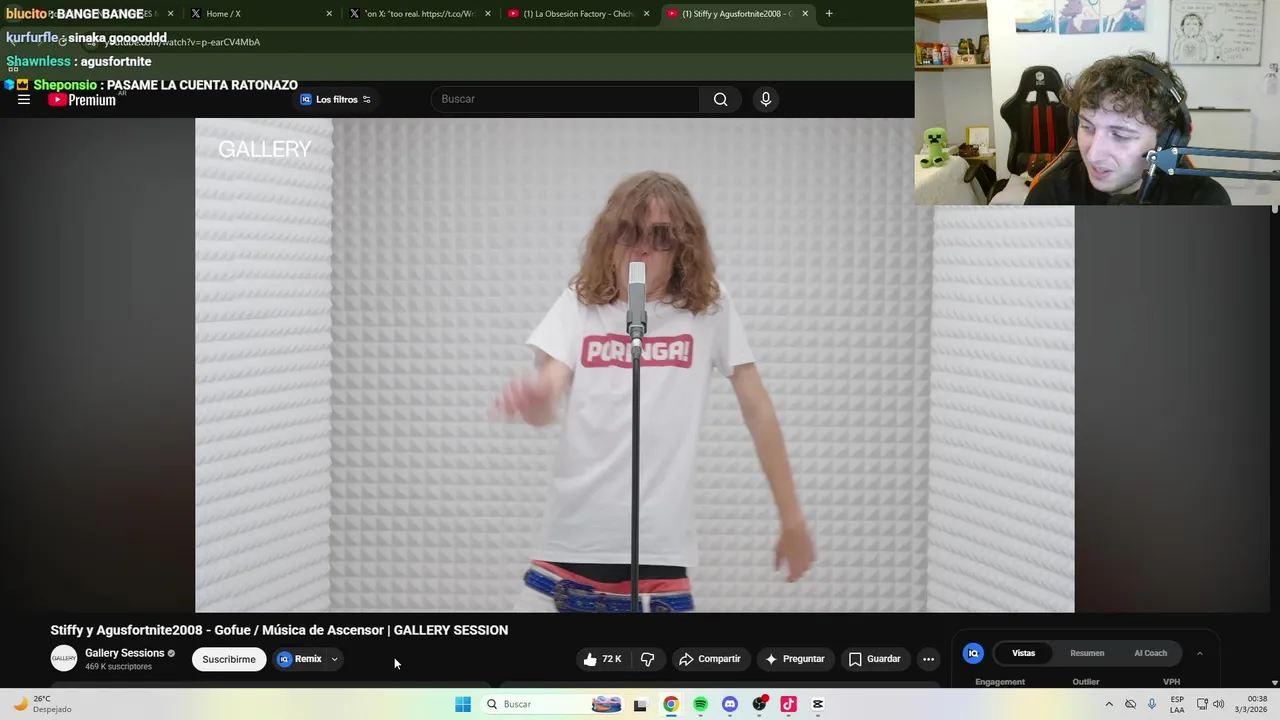The width and height of the screenshot is (1280, 720).
Task: Collapse the vidIQ panel chevron
Action: tap(1200, 653)
